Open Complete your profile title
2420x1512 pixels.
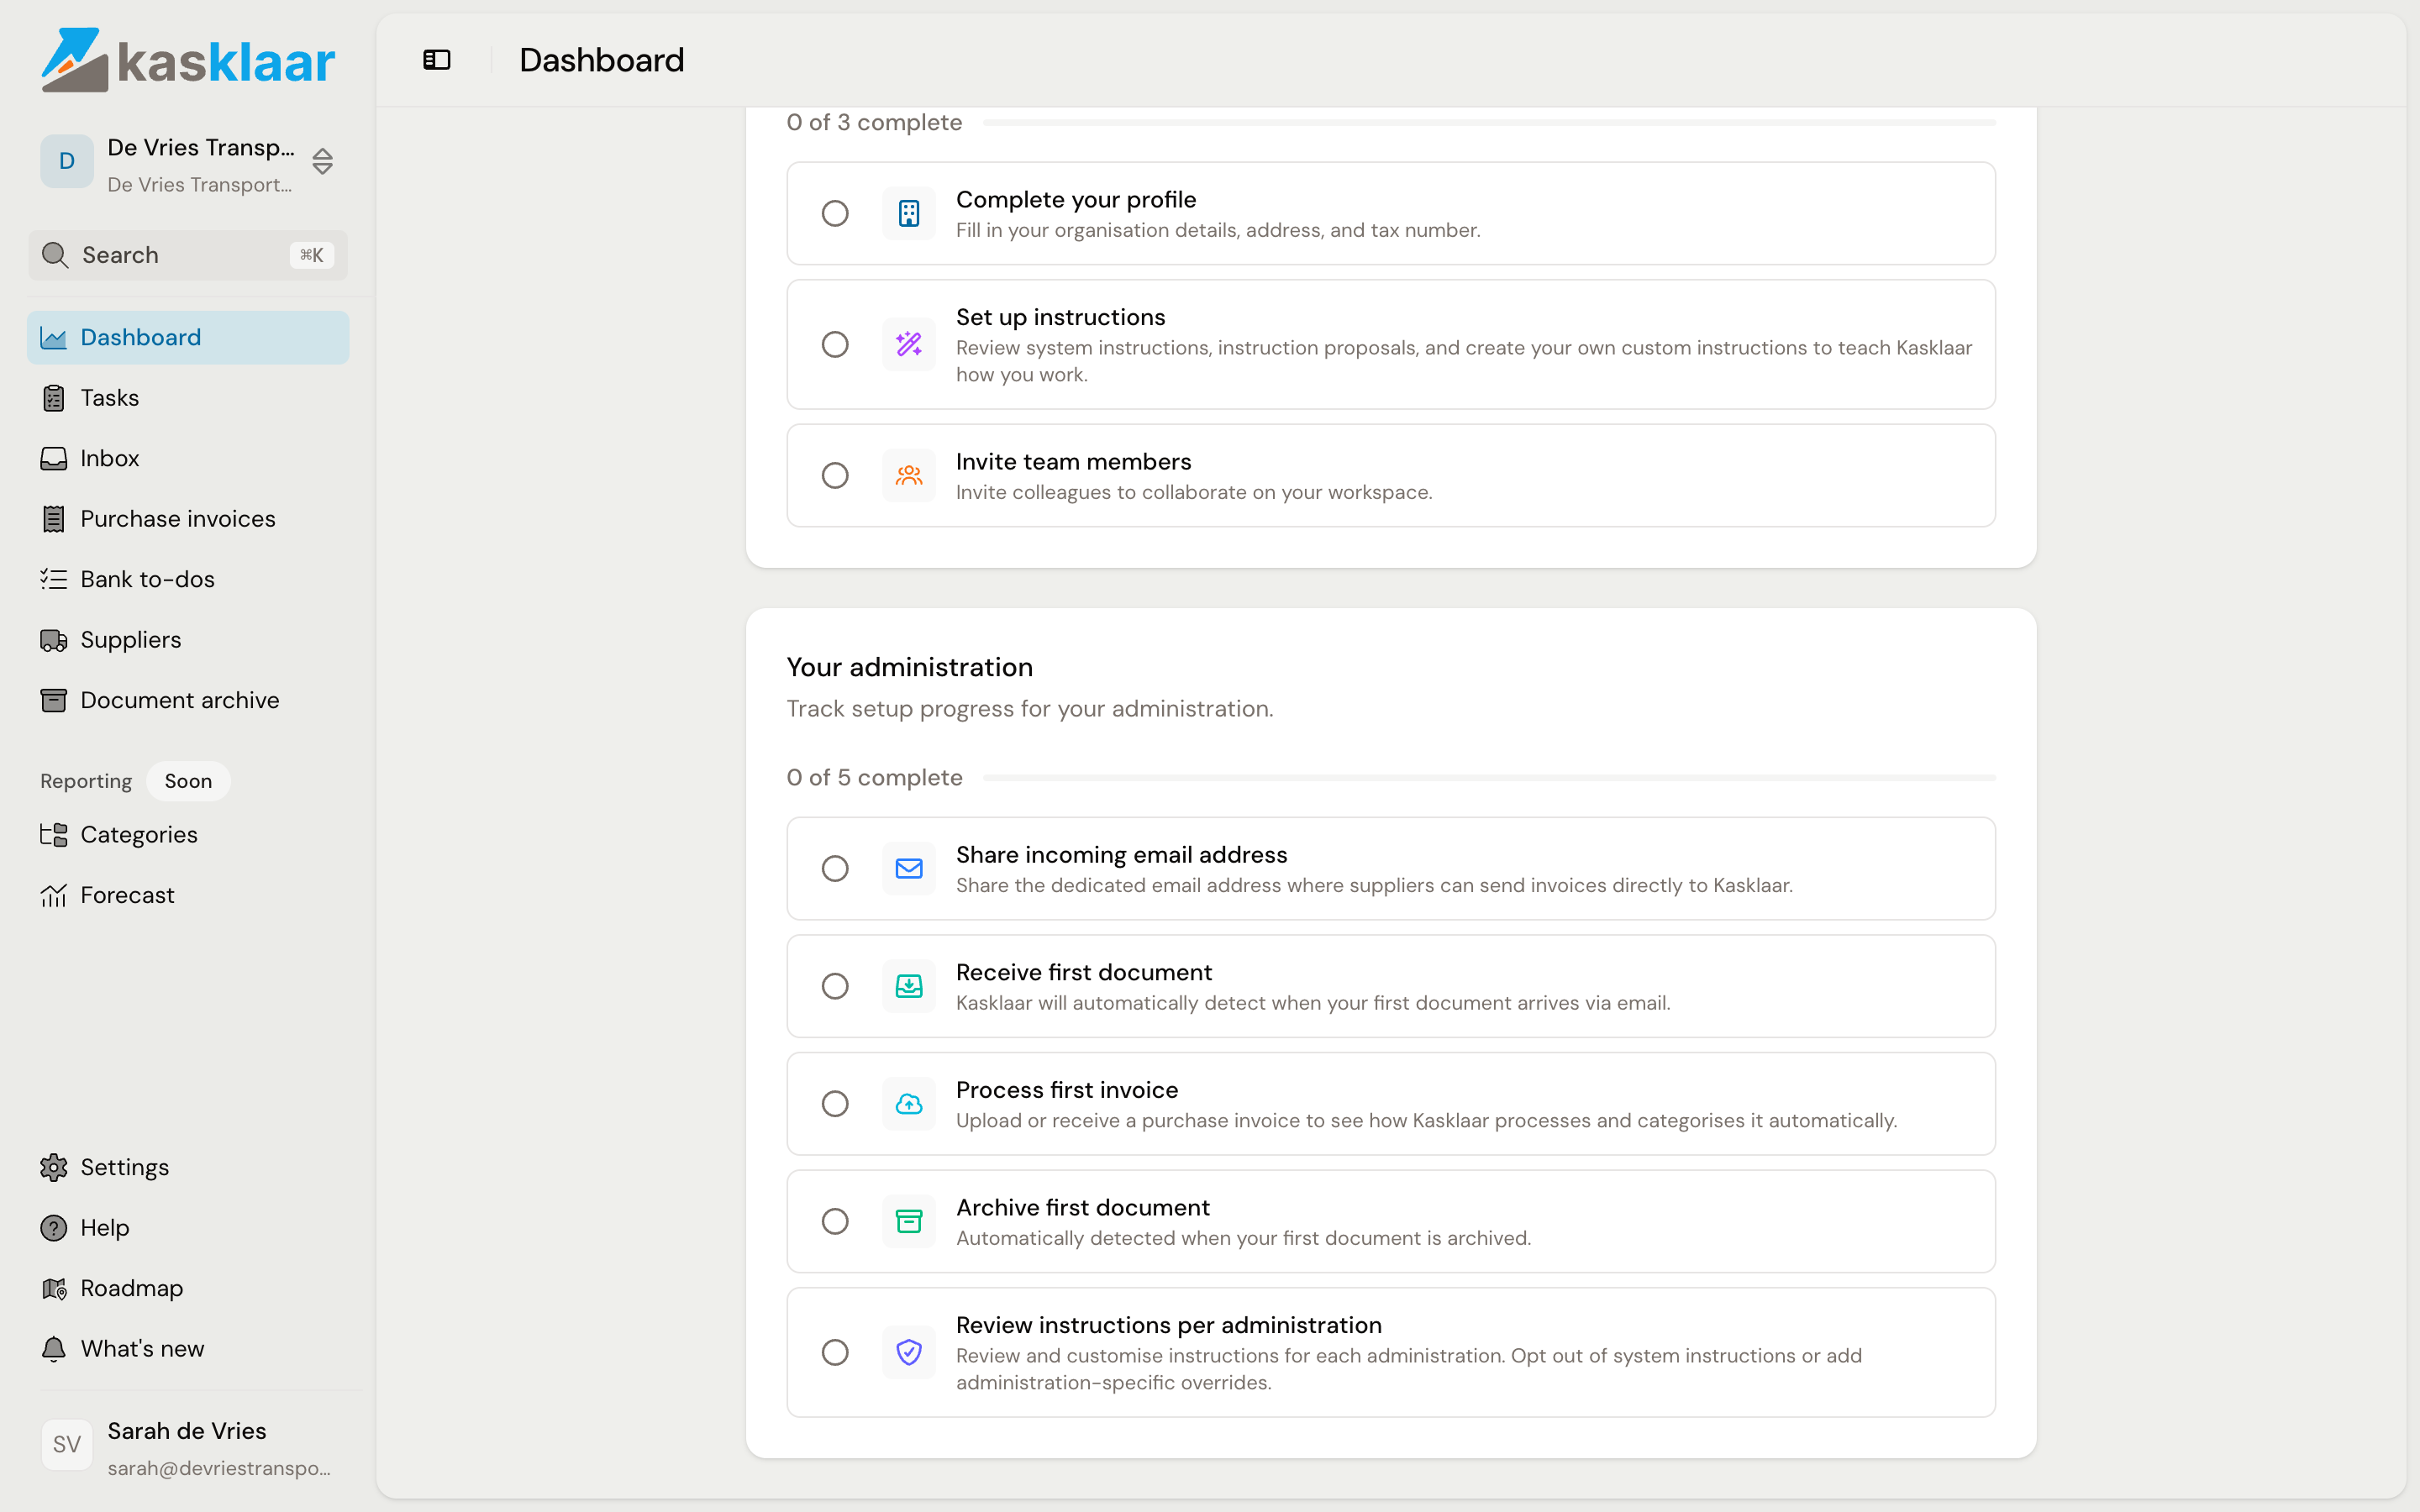[x=1076, y=199]
